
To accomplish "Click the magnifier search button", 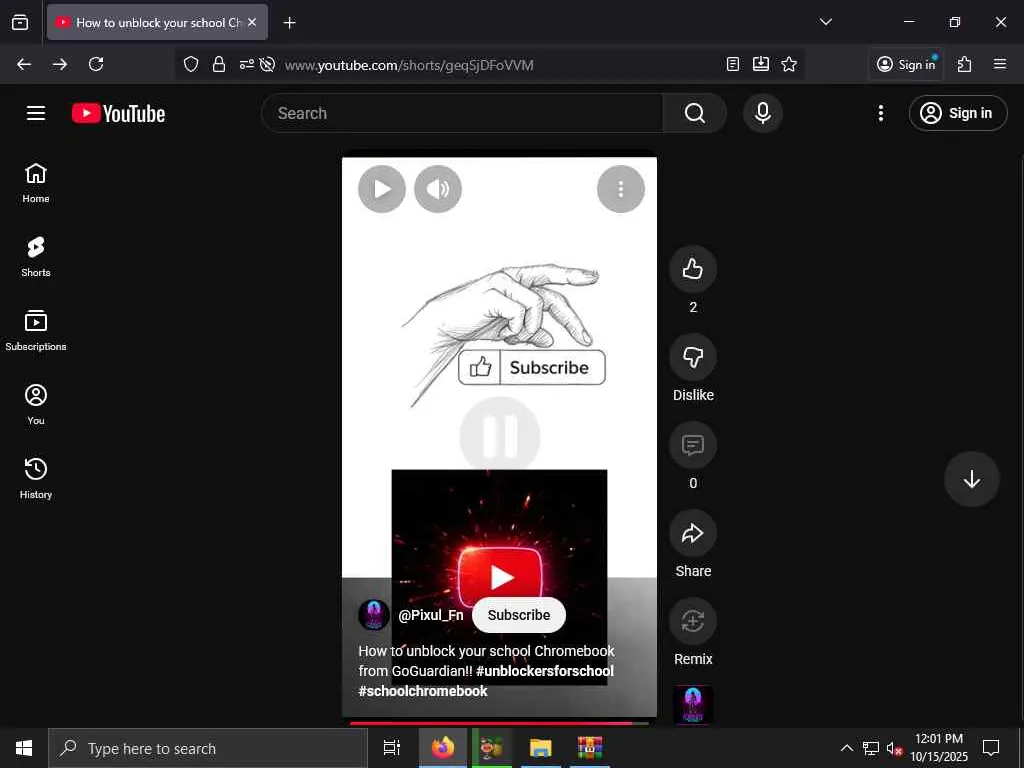I will coord(695,113).
